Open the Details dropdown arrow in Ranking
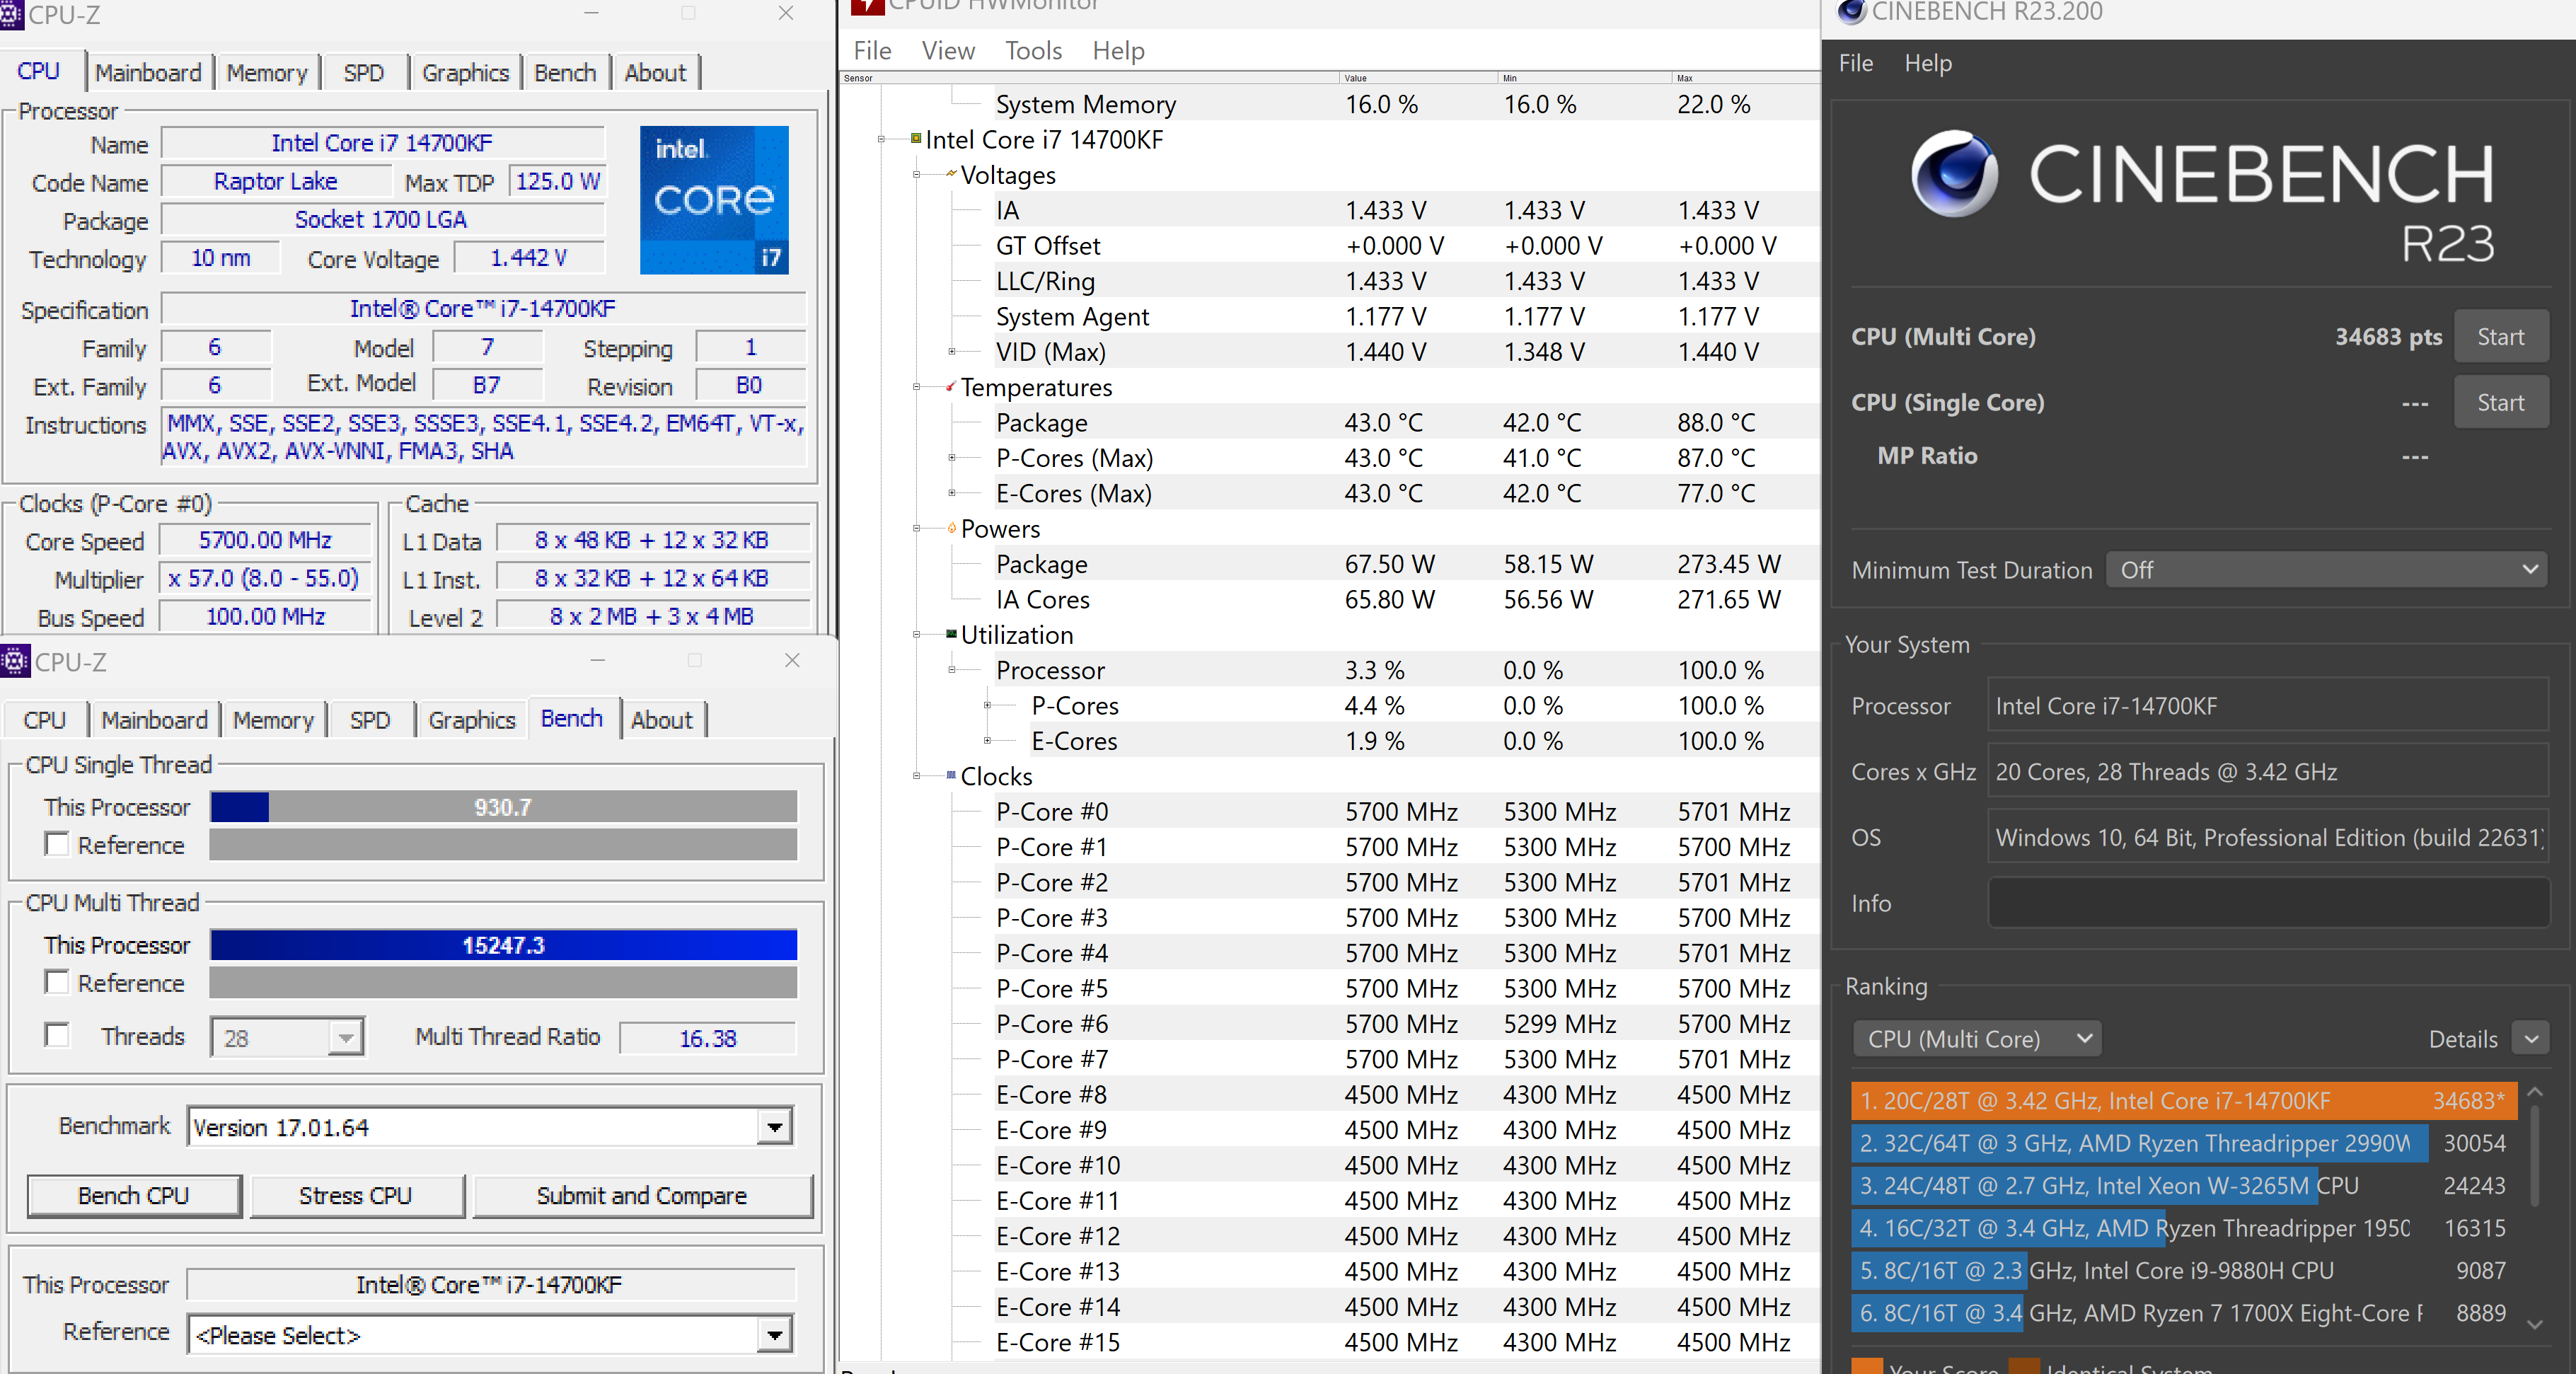 [2531, 1039]
